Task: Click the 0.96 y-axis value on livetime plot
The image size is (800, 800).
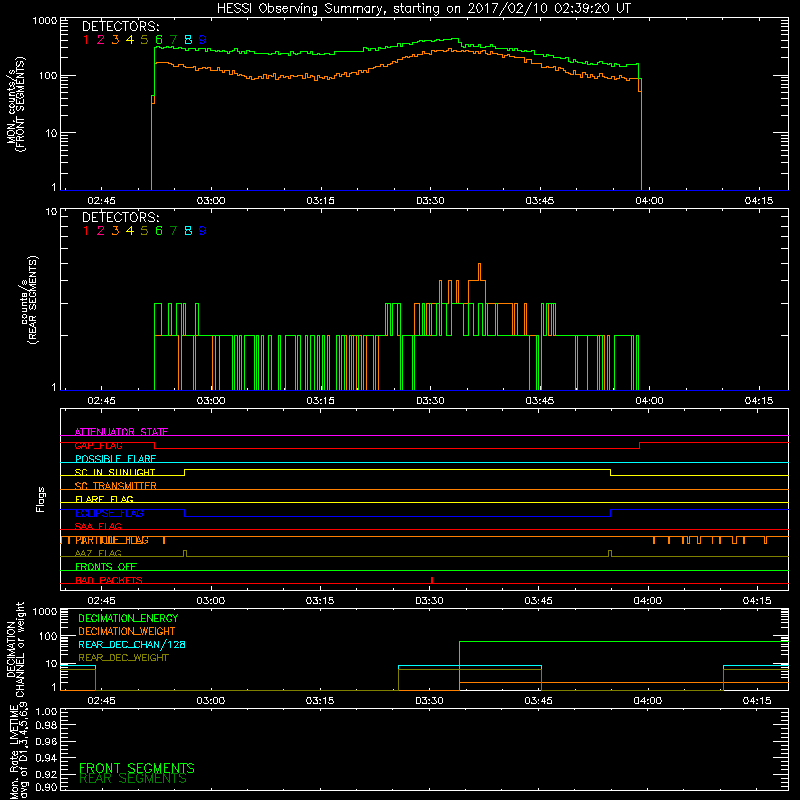Action: coord(46,741)
